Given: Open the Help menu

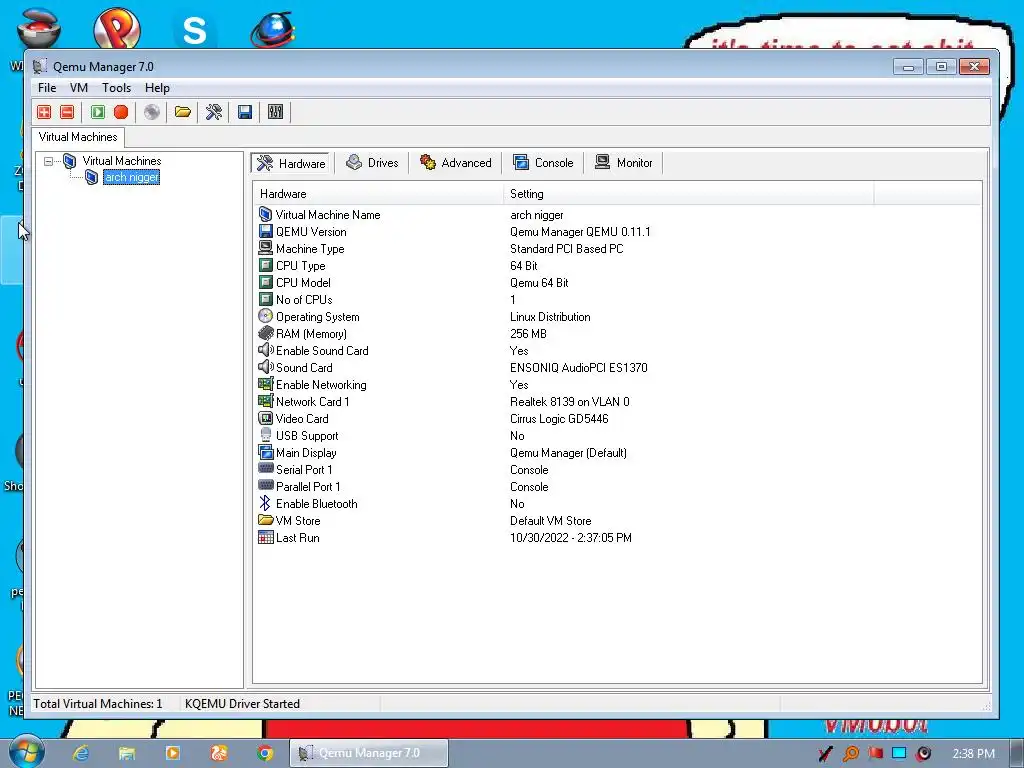Looking at the screenshot, I should pos(157,88).
